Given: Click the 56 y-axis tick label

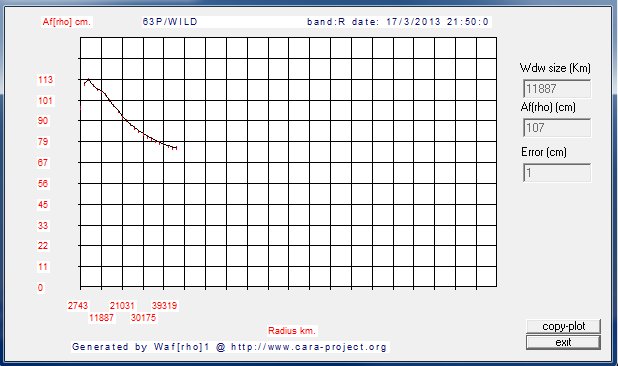Looking at the screenshot, I should click(43, 183).
